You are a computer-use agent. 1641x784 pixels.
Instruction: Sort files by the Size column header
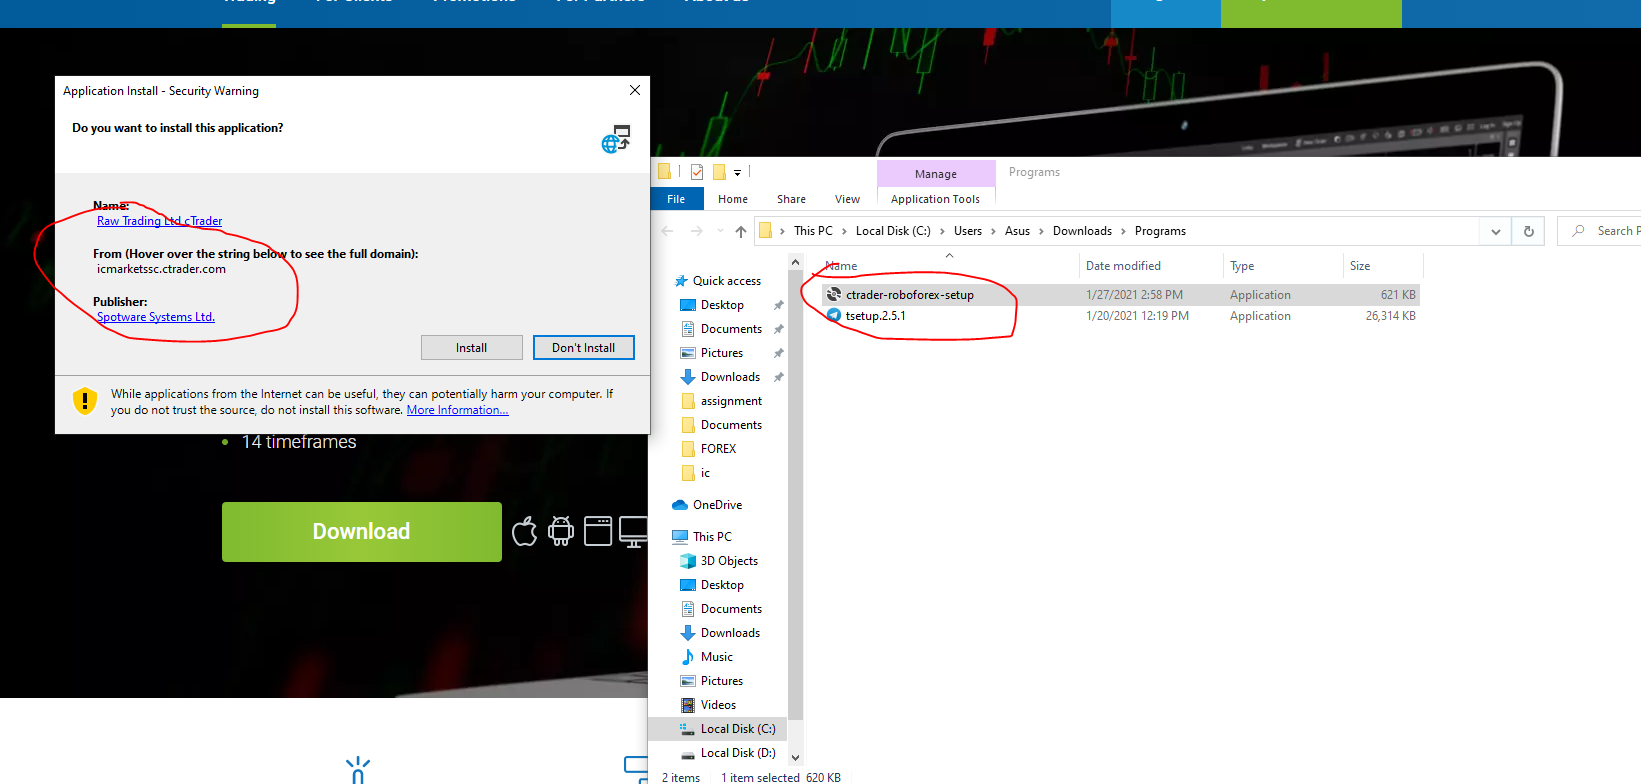click(x=1360, y=266)
